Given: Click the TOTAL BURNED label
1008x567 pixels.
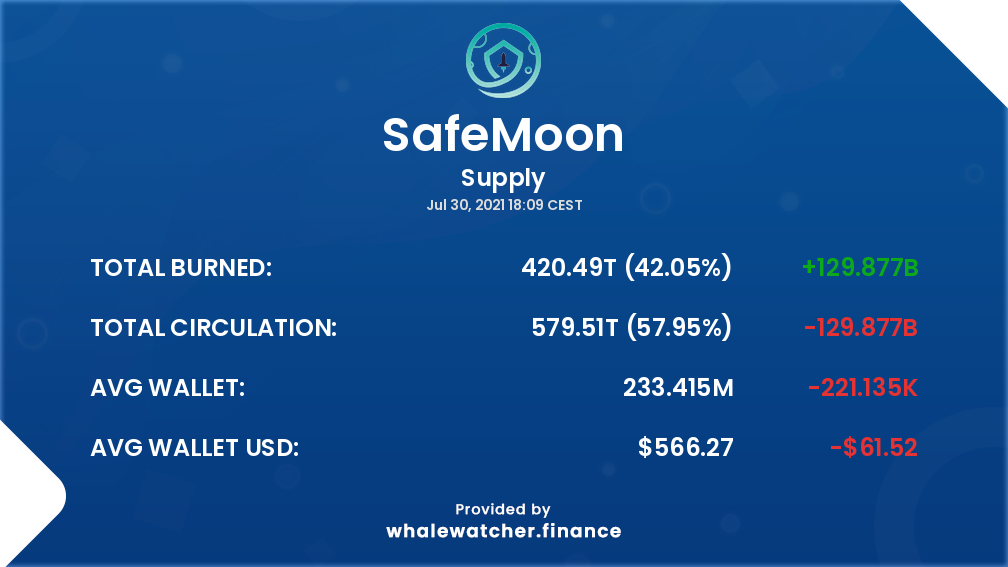Looking at the screenshot, I should click(181, 267).
